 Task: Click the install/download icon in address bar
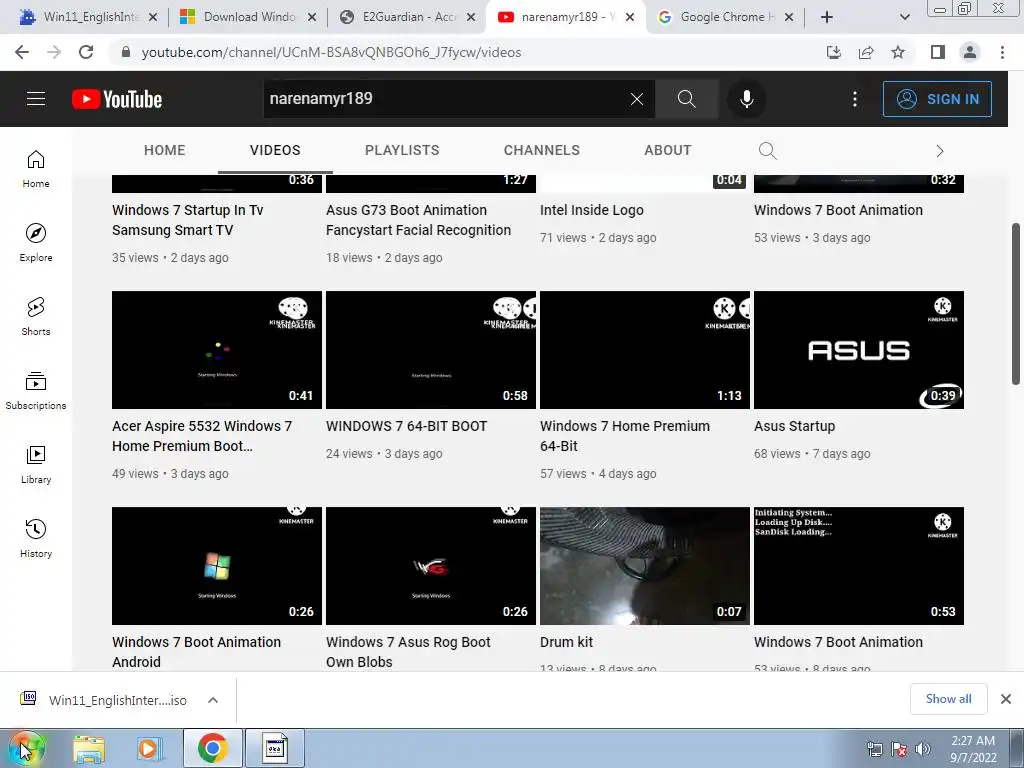[x=834, y=52]
